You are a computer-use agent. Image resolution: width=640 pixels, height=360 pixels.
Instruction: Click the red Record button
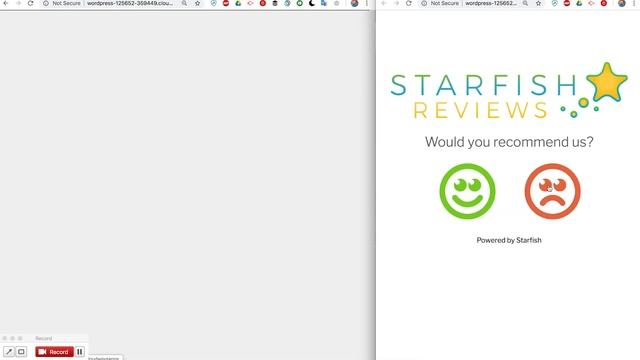click(54, 352)
